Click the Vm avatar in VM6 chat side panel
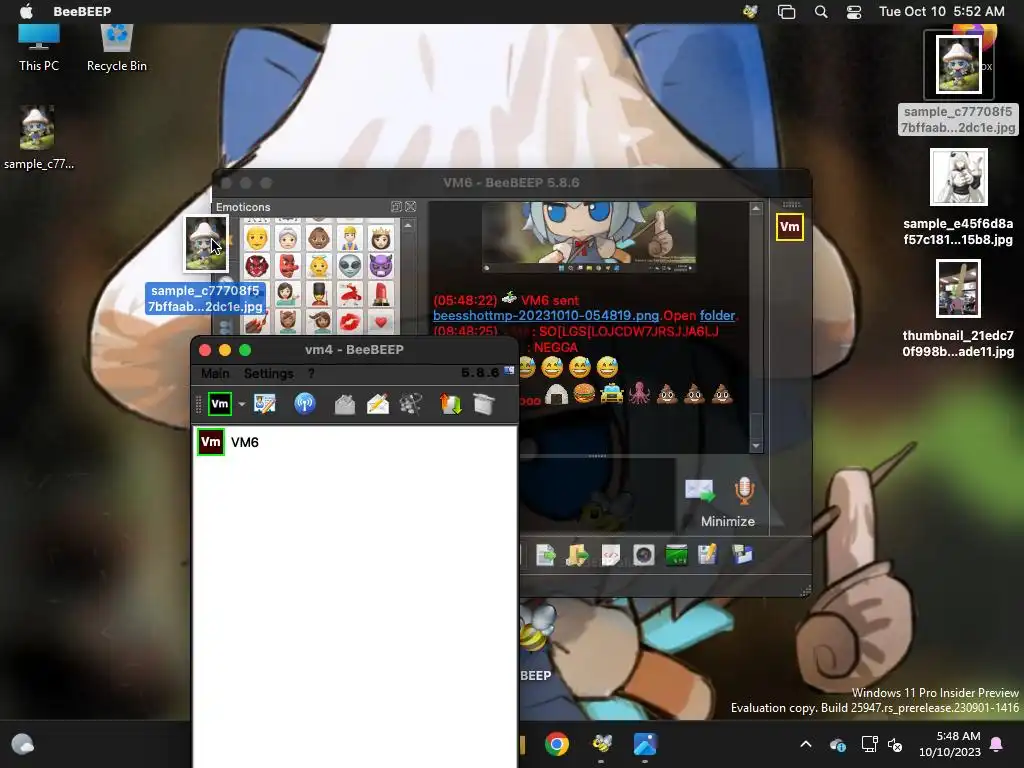This screenshot has height=768, width=1024. click(790, 227)
